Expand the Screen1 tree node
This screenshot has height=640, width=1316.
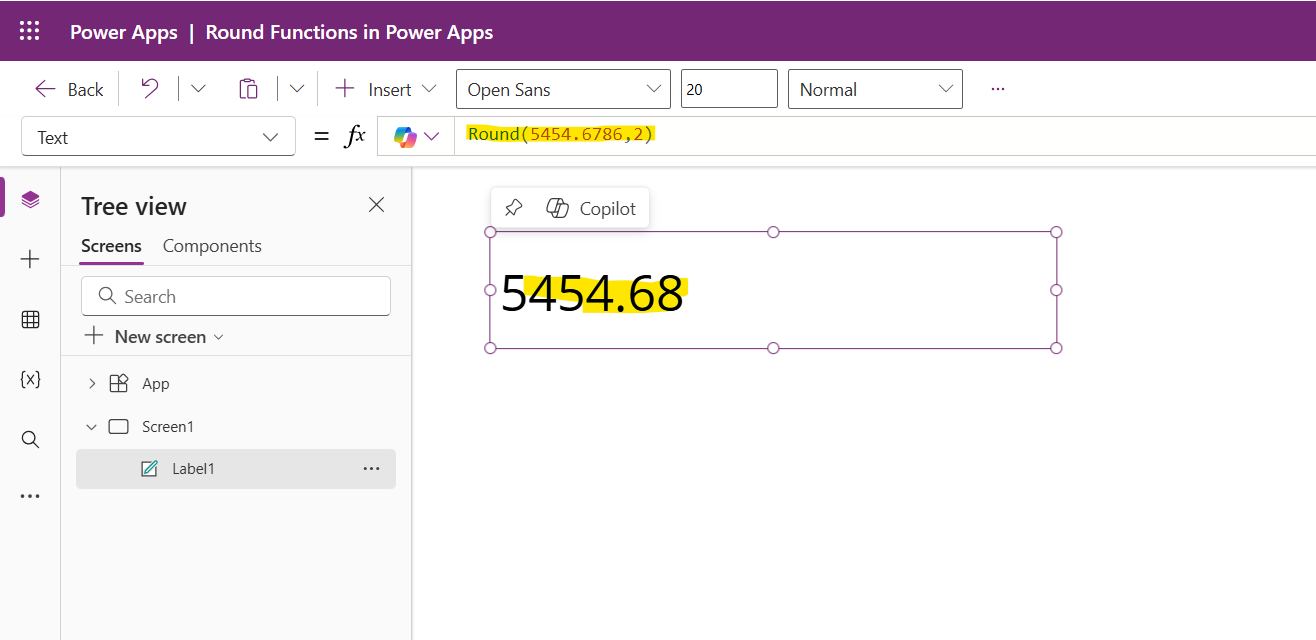point(91,426)
